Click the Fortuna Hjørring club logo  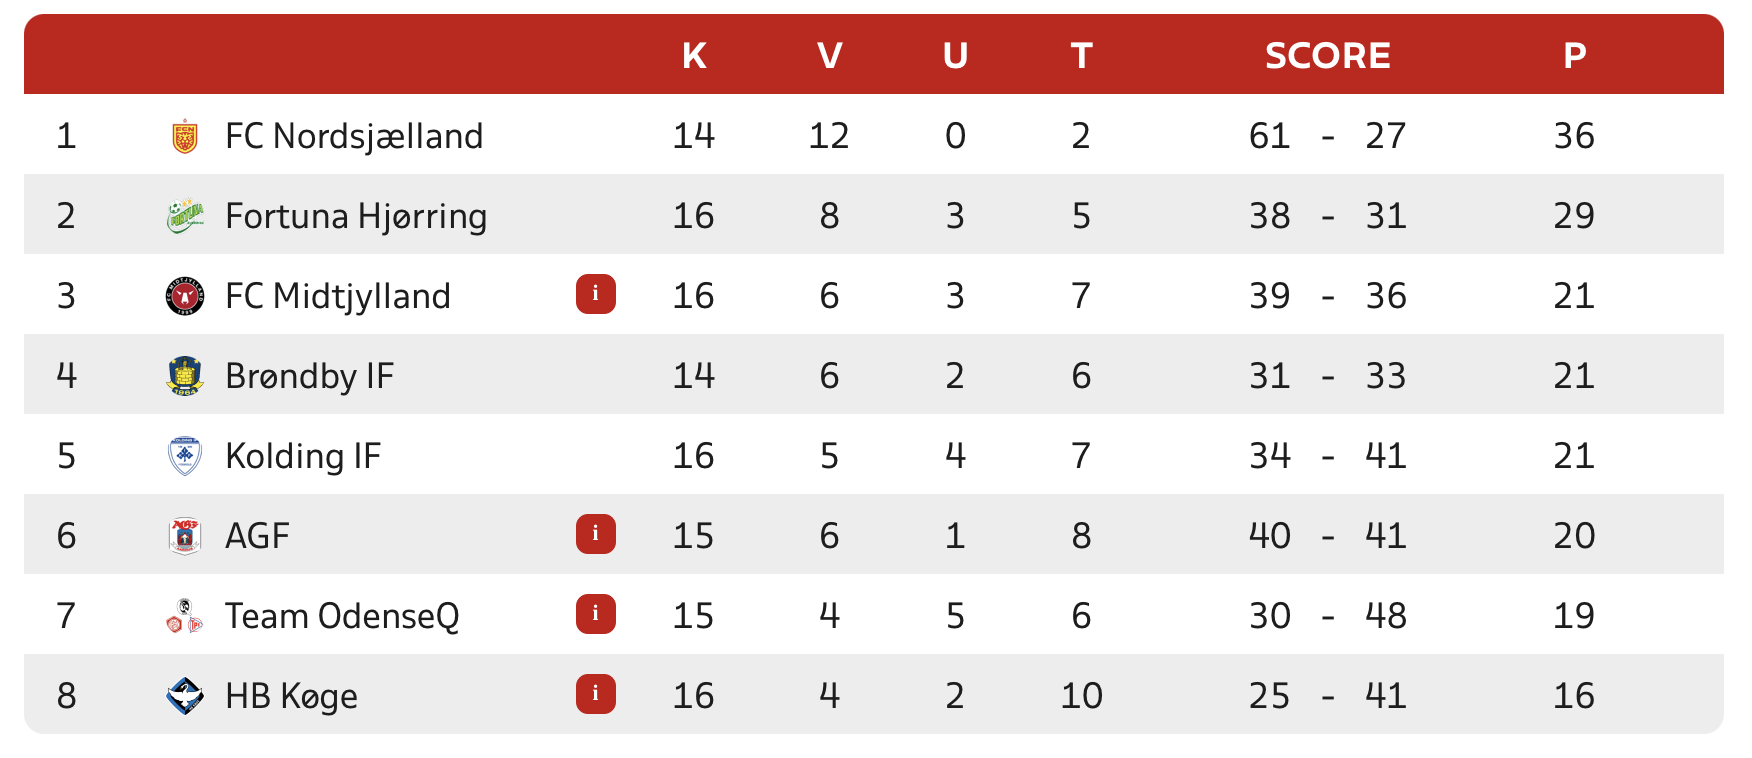(185, 216)
